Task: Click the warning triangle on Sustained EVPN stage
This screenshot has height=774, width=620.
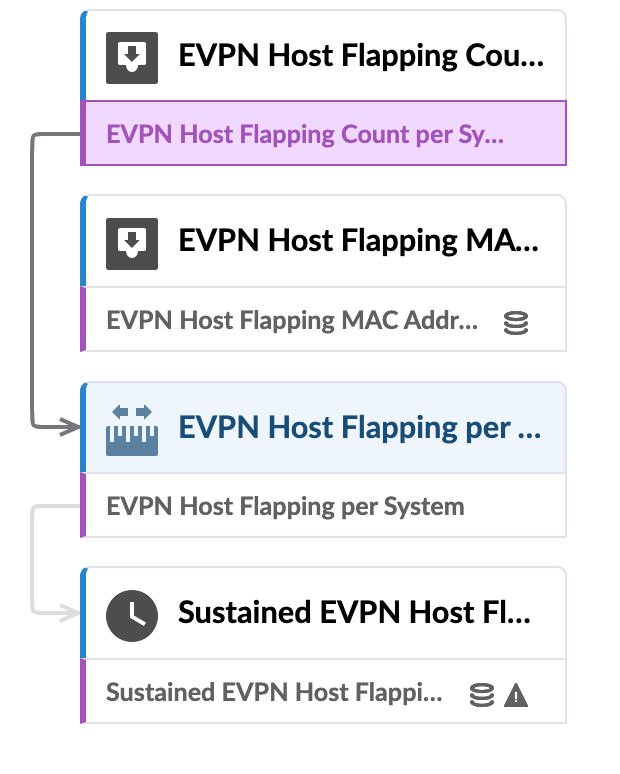Action: pos(516,694)
